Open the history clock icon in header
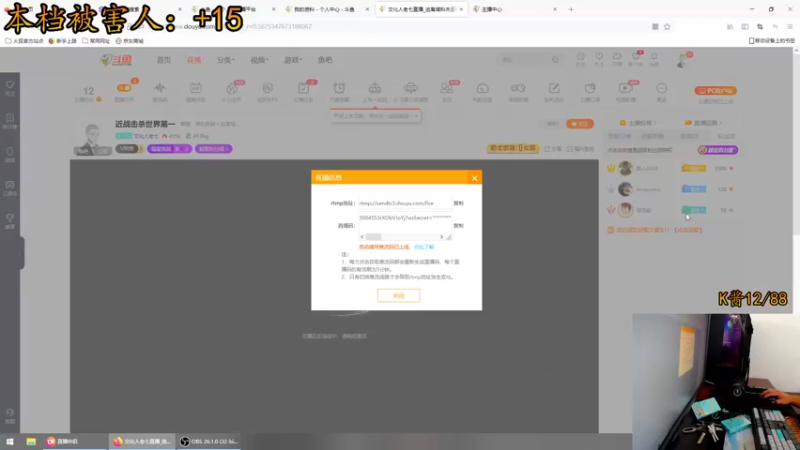Screen dimensions: 800x450 pos(581,57)
